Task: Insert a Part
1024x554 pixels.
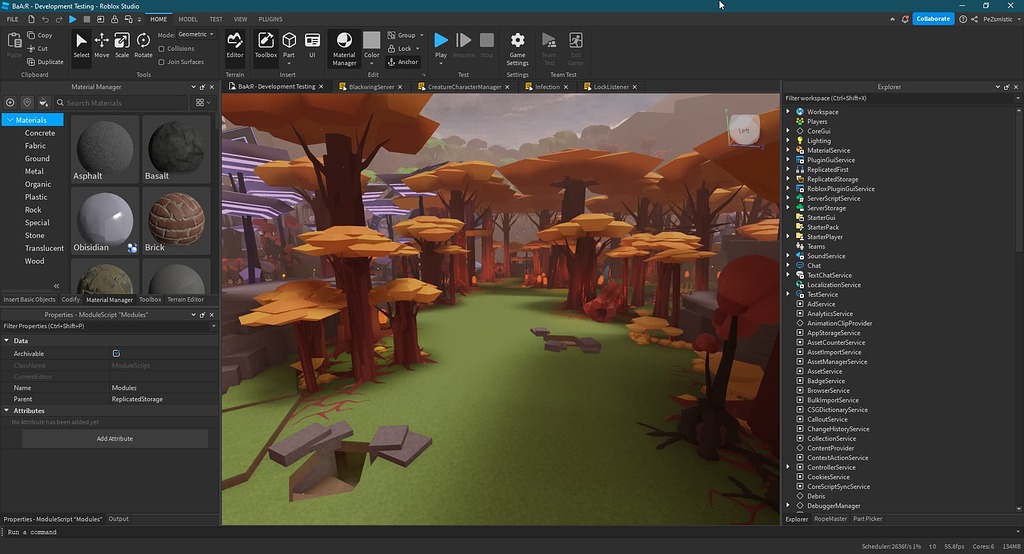Action: point(289,47)
